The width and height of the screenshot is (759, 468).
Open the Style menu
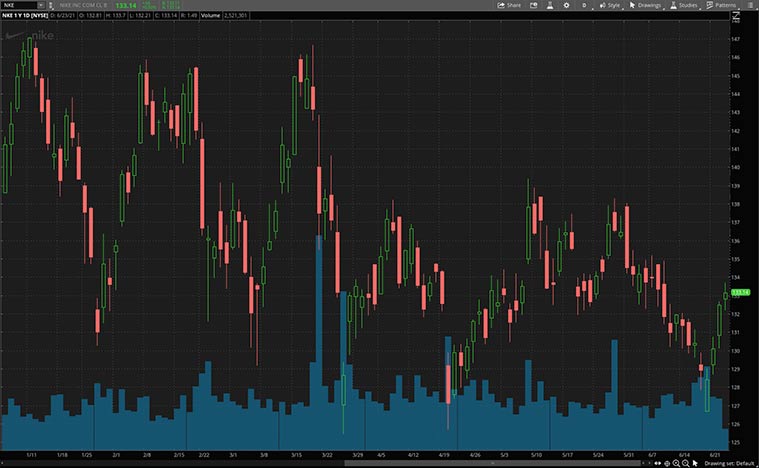(x=610, y=5)
